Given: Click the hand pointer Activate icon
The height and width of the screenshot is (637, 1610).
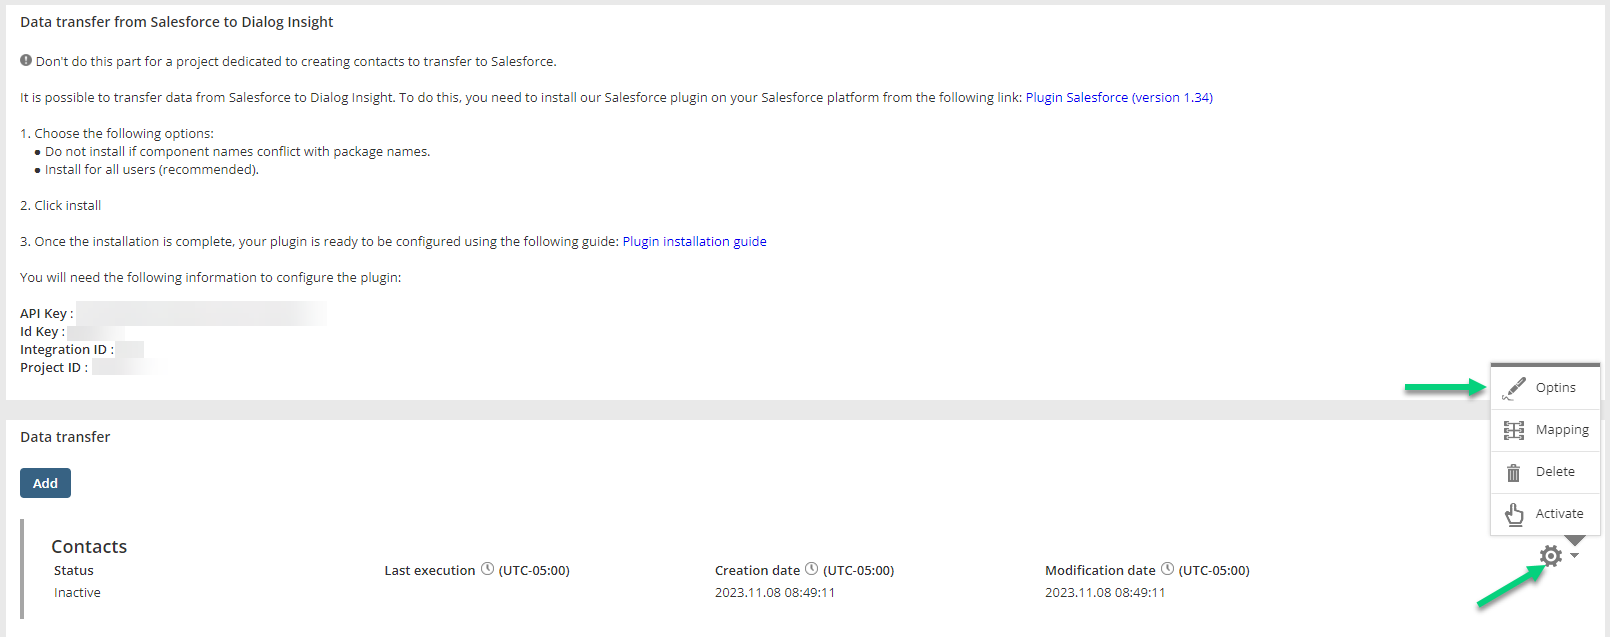Looking at the screenshot, I should click(1514, 514).
